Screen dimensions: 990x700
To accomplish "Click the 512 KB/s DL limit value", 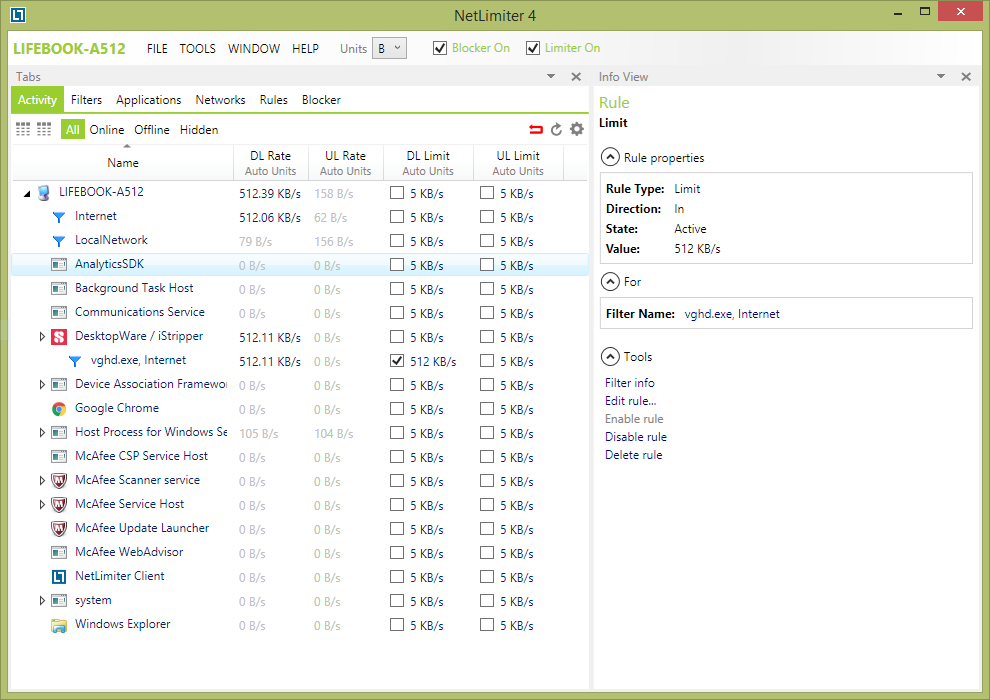I will pyautogui.click(x=433, y=362).
